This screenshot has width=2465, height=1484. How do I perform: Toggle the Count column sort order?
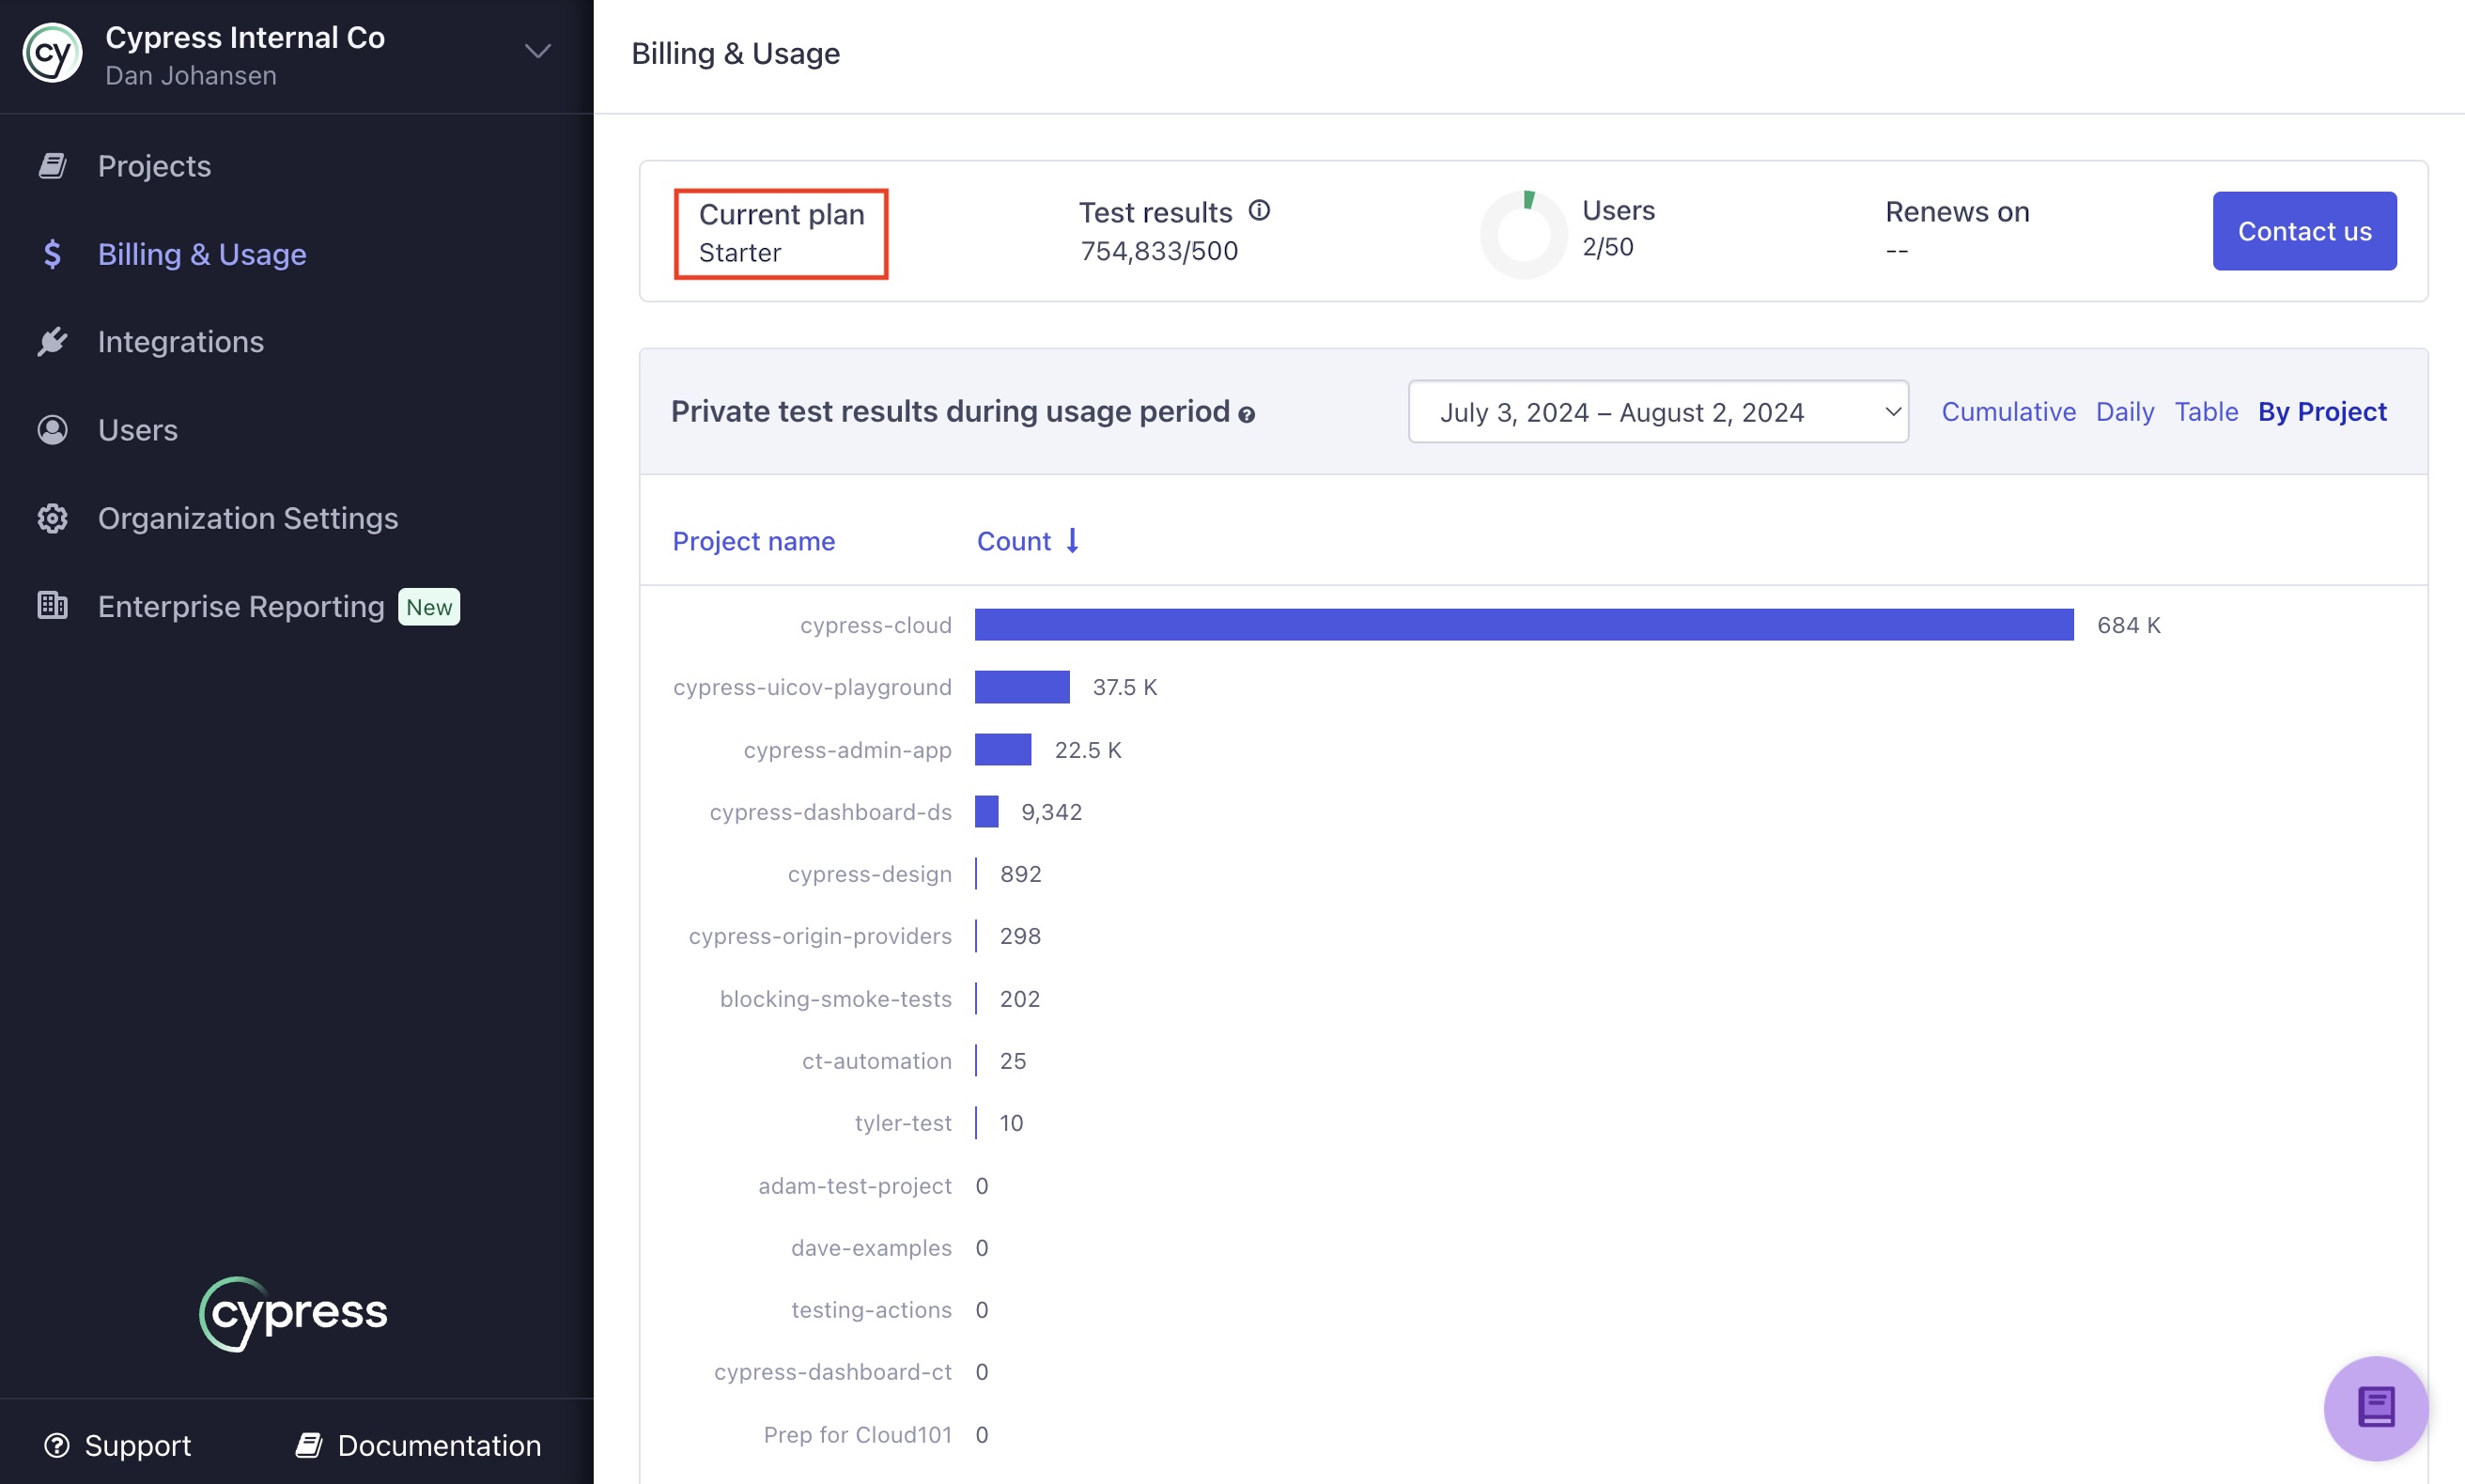click(x=1029, y=540)
